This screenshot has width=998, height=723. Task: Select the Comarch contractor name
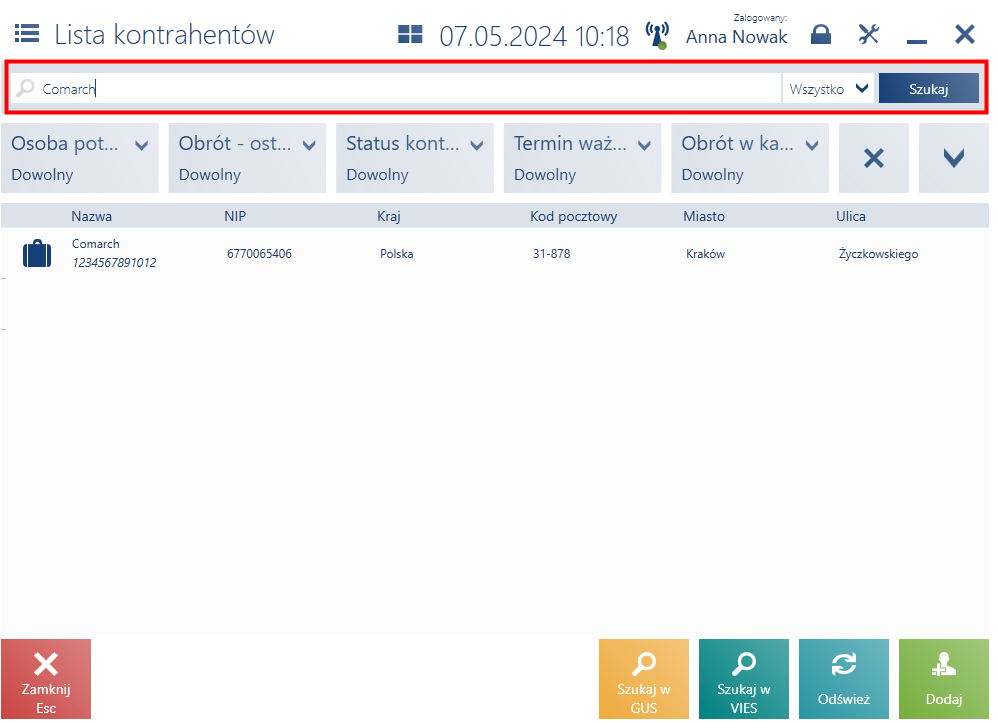point(95,244)
